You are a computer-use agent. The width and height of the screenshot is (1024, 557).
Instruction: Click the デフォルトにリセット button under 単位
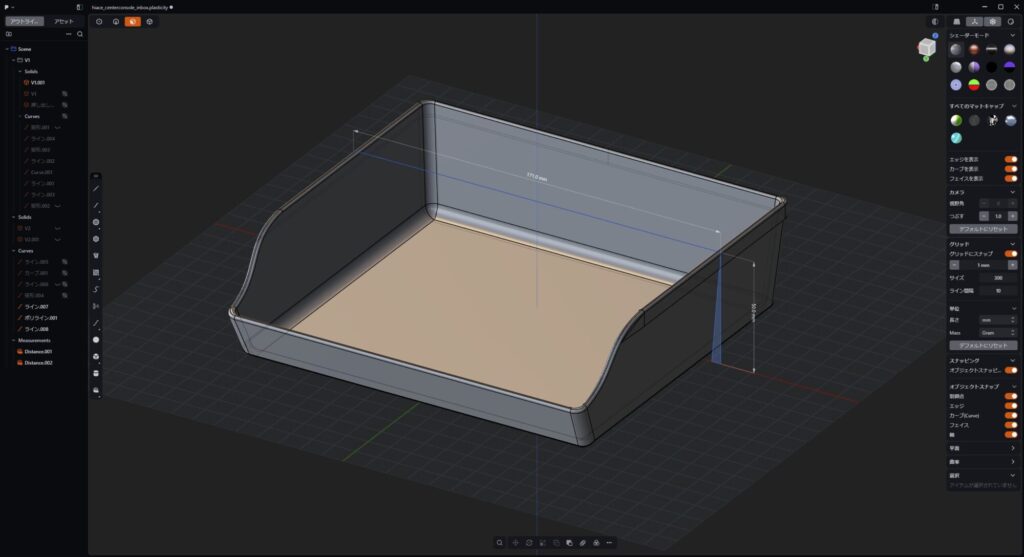pyautogui.click(x=982, y=345)
